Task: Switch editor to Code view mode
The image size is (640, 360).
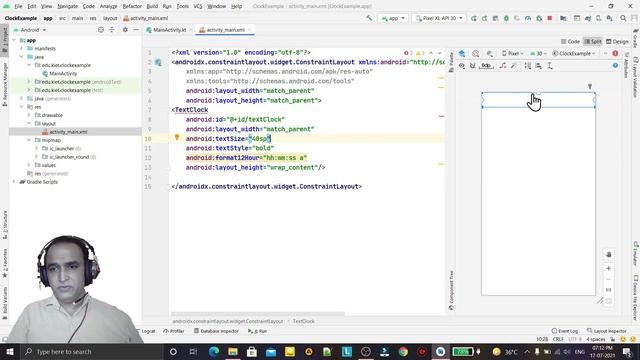Action: coord(570,42)
